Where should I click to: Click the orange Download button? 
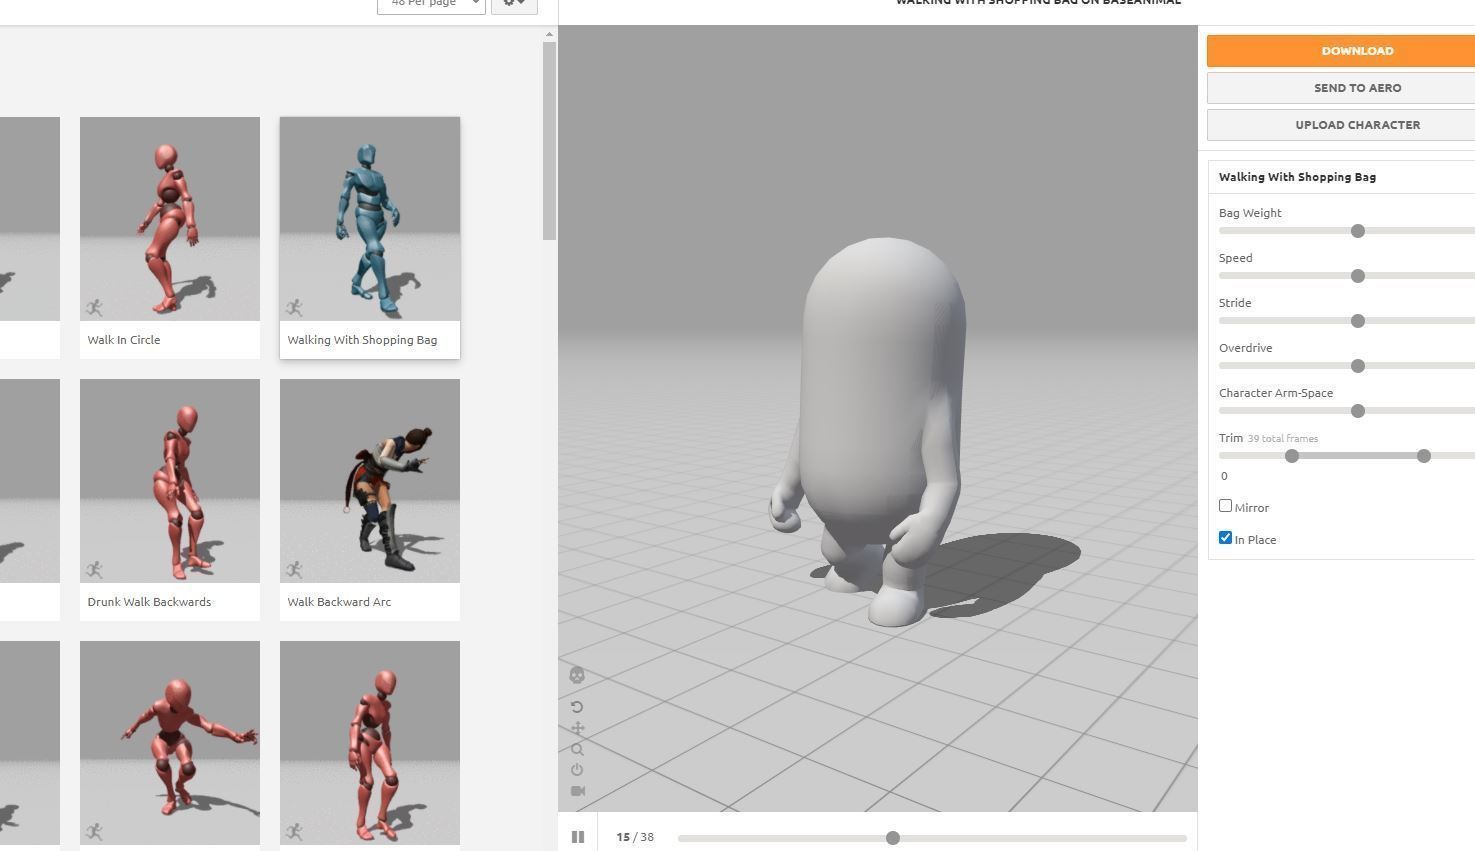(1341, 51)
